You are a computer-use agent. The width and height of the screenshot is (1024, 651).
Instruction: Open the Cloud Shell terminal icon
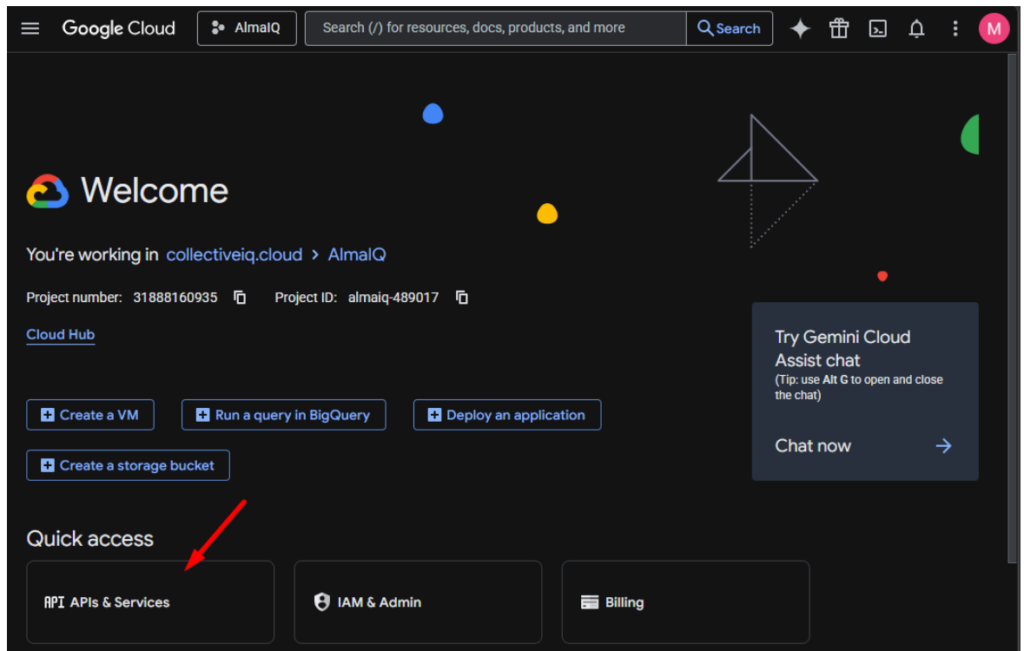tap(878, 28)
